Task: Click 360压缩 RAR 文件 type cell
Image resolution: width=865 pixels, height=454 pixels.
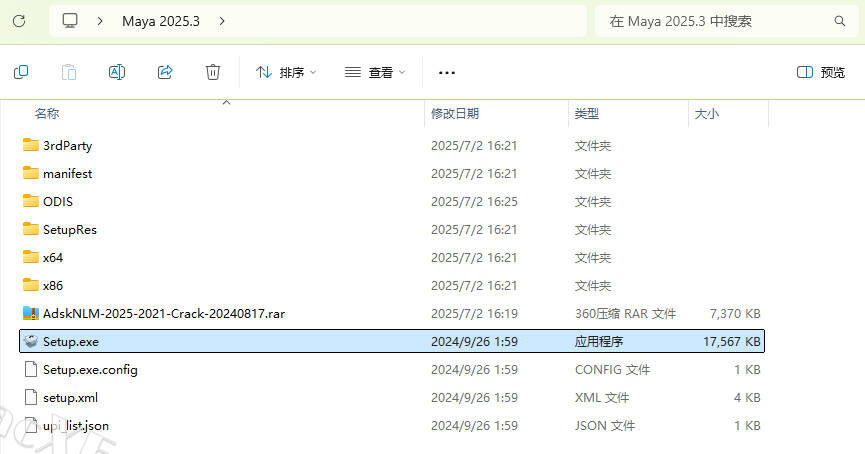Action: click(x=626, y=314)
